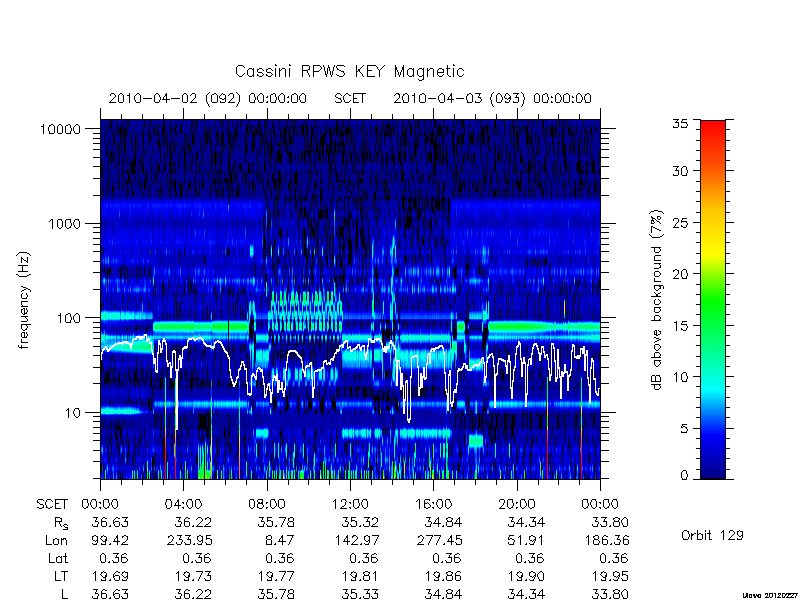800x600 pixels.
Task: Click the LT value 19.77
Action: point(277,576)
